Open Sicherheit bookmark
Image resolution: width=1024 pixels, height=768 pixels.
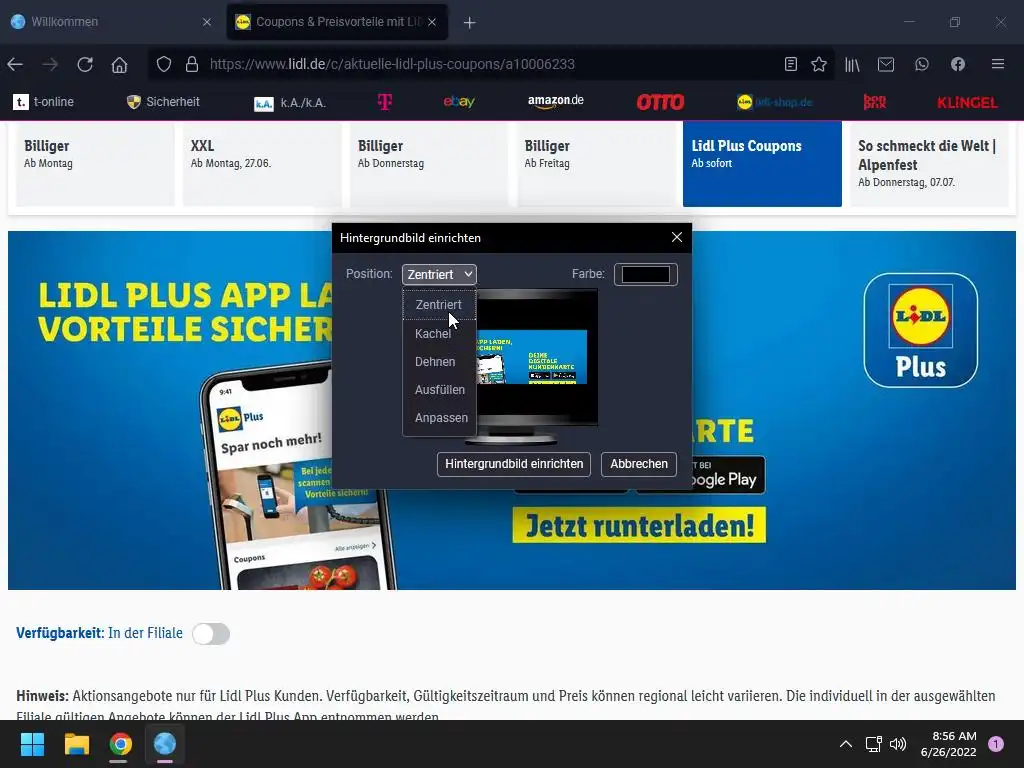163,102
